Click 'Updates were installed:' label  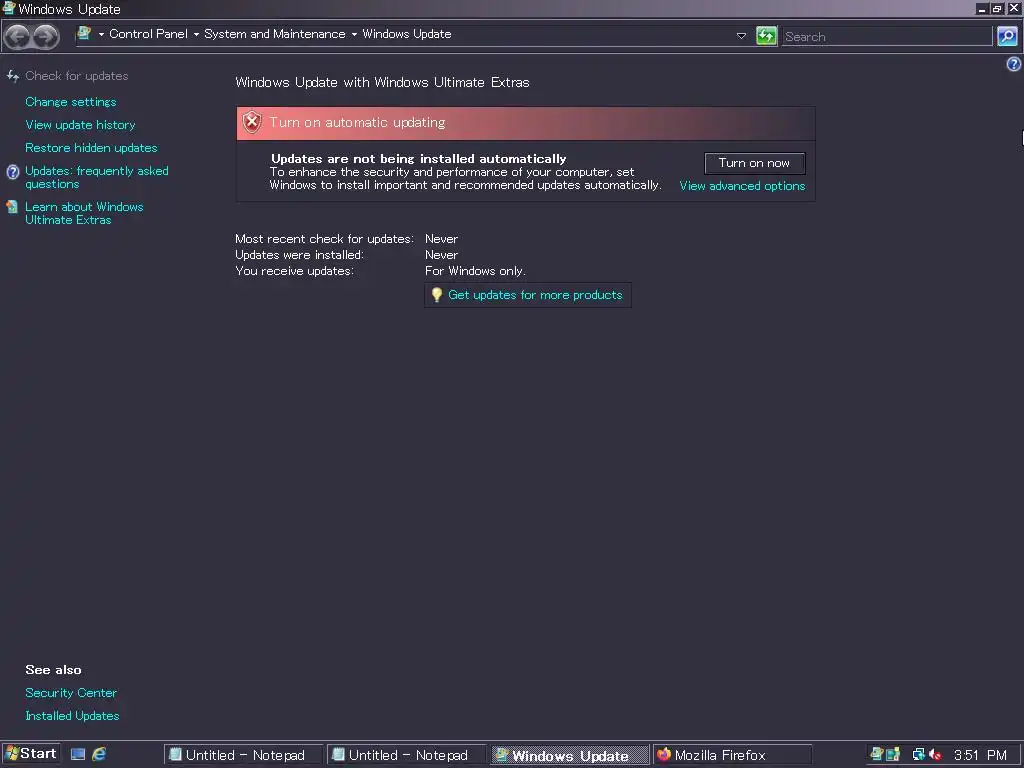pos(299,255)
